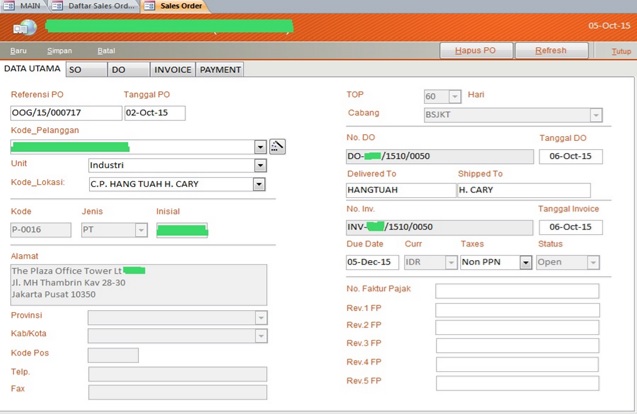Click the edit icon beside Kode_Pelanggan dropdown
The height and width of the screenshot is (414, 637).
pyautogui.click(x=278, y=146)
